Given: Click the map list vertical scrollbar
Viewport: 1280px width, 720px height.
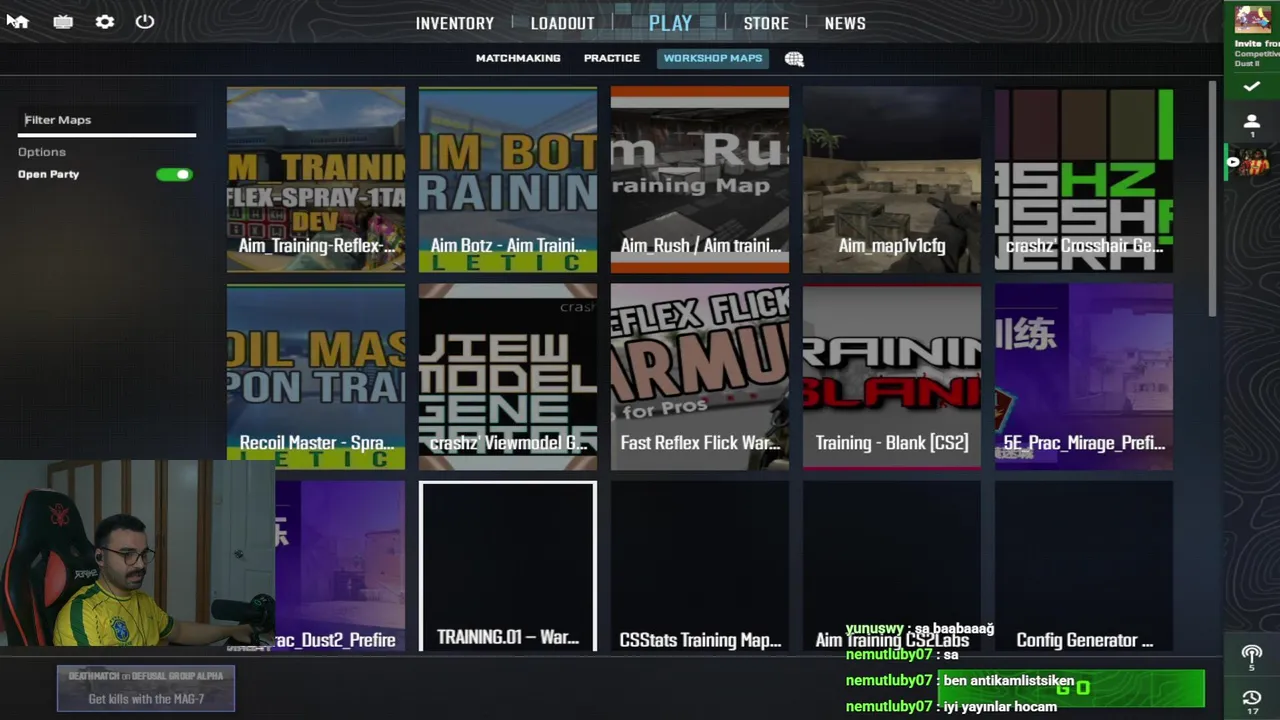Looking at the screenshot, I should [1212, 200].
